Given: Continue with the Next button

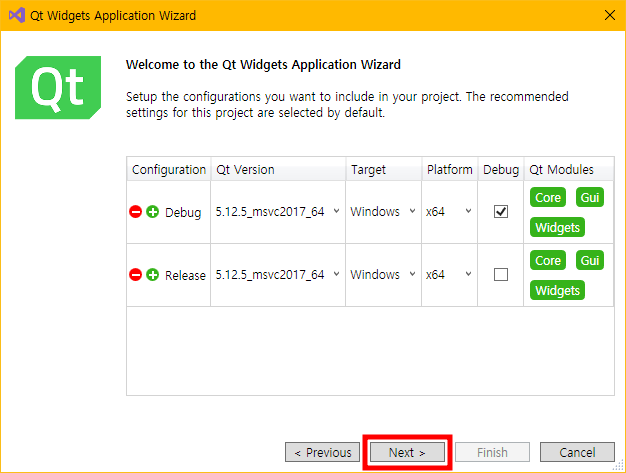Looking at the screenshot, I should click(x=407, y=452).
